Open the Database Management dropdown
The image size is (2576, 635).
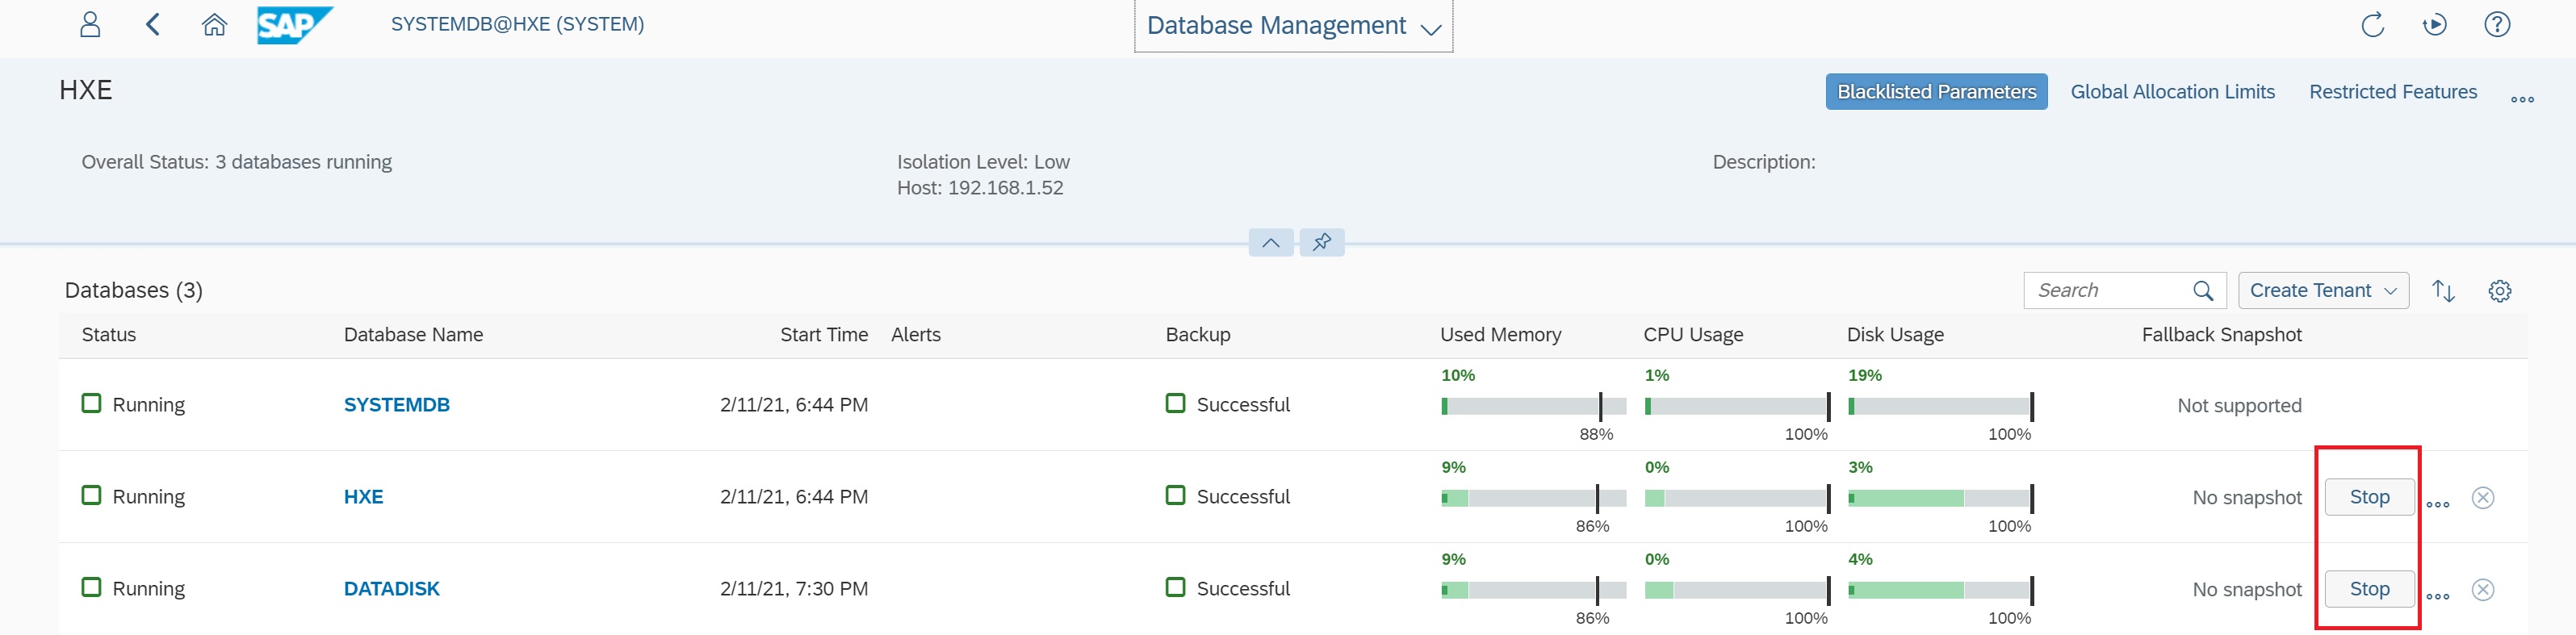1293,26
